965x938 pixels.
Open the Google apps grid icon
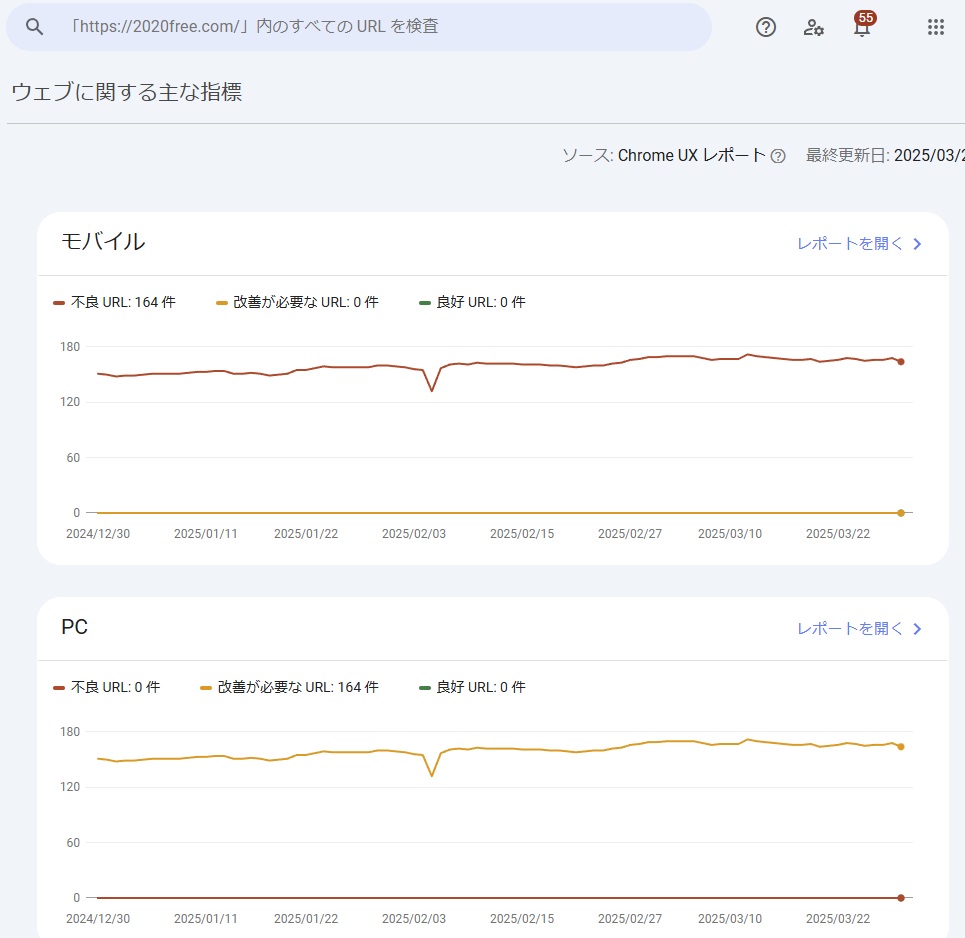[x=935, y=27]
